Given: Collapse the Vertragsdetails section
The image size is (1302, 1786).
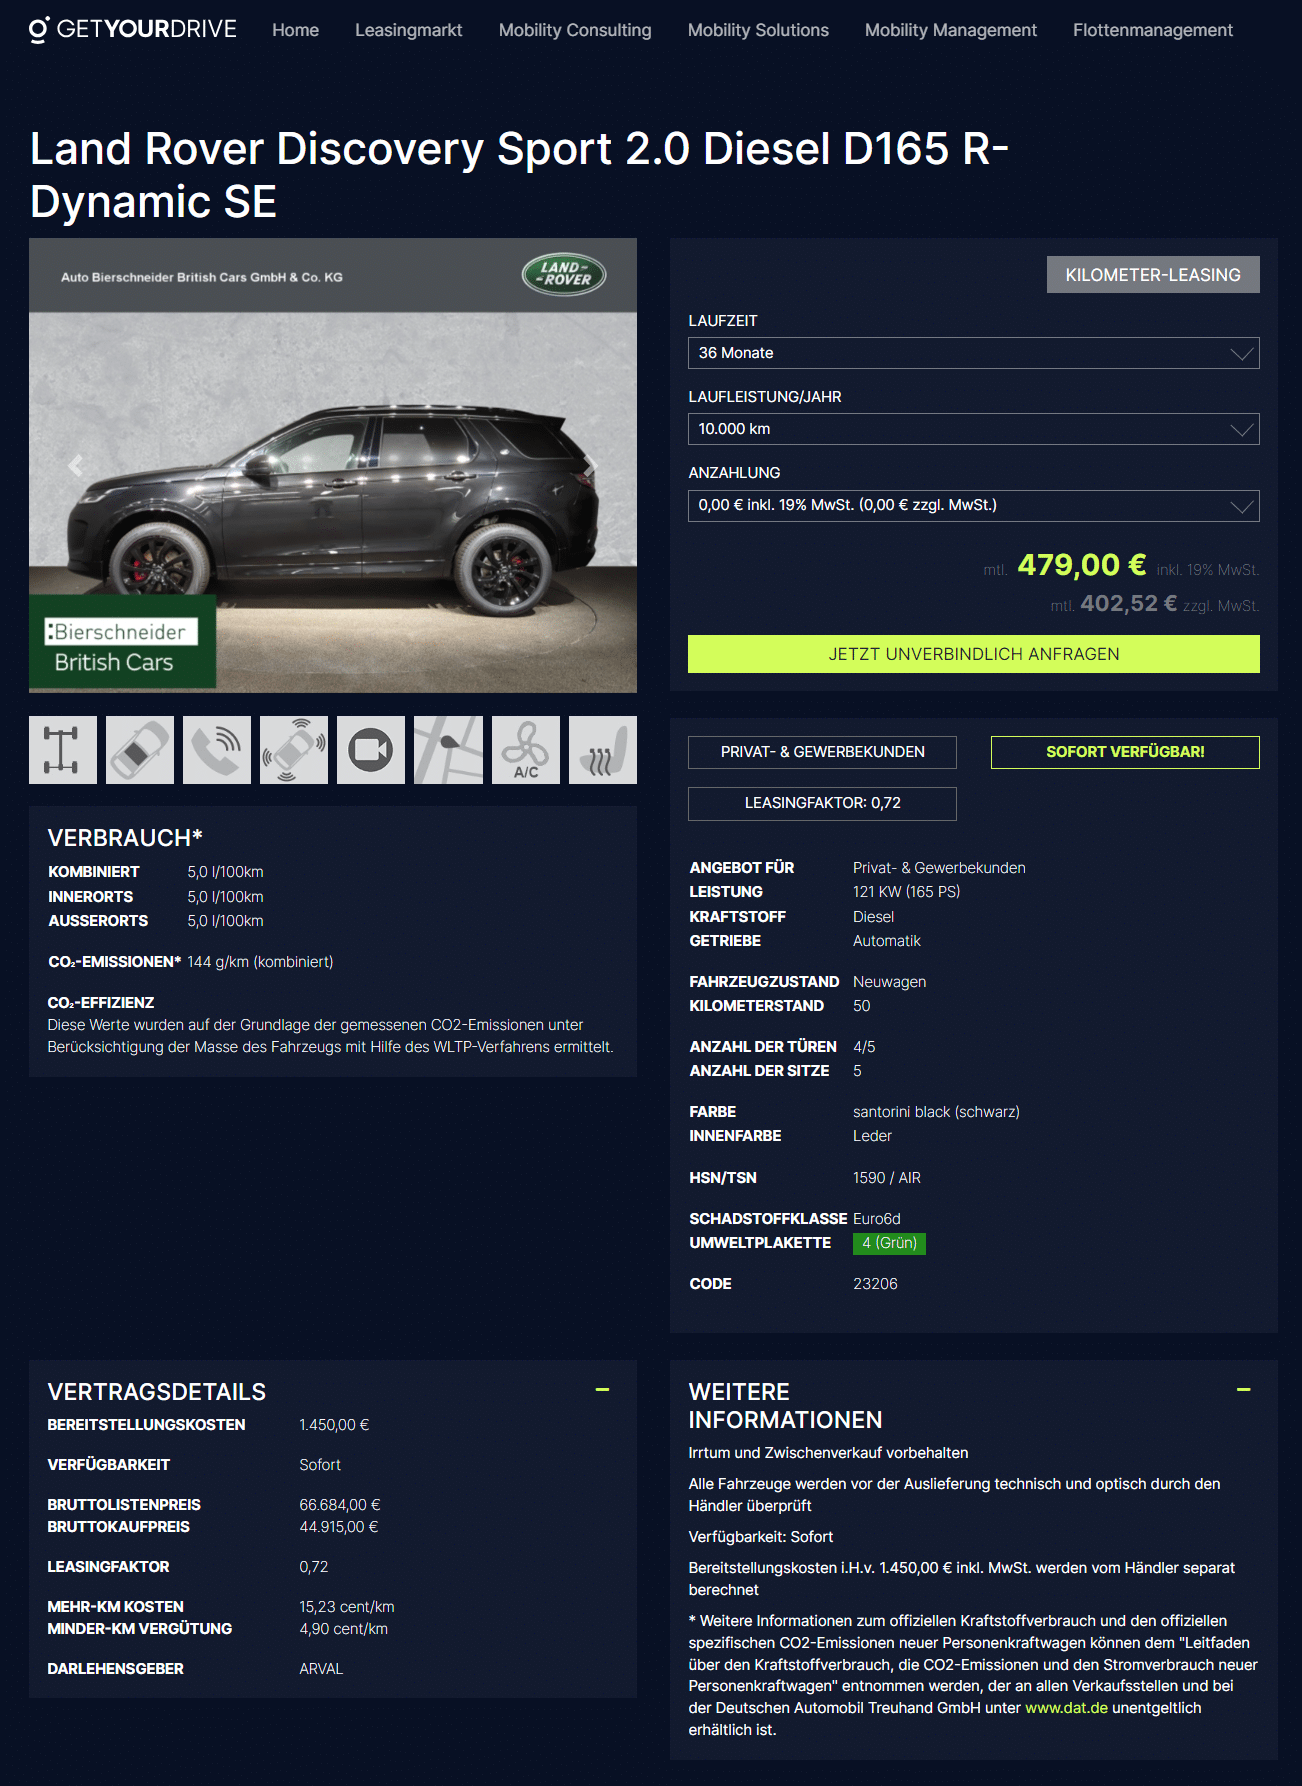Looking at the screenshot, I should (602, 1390).
